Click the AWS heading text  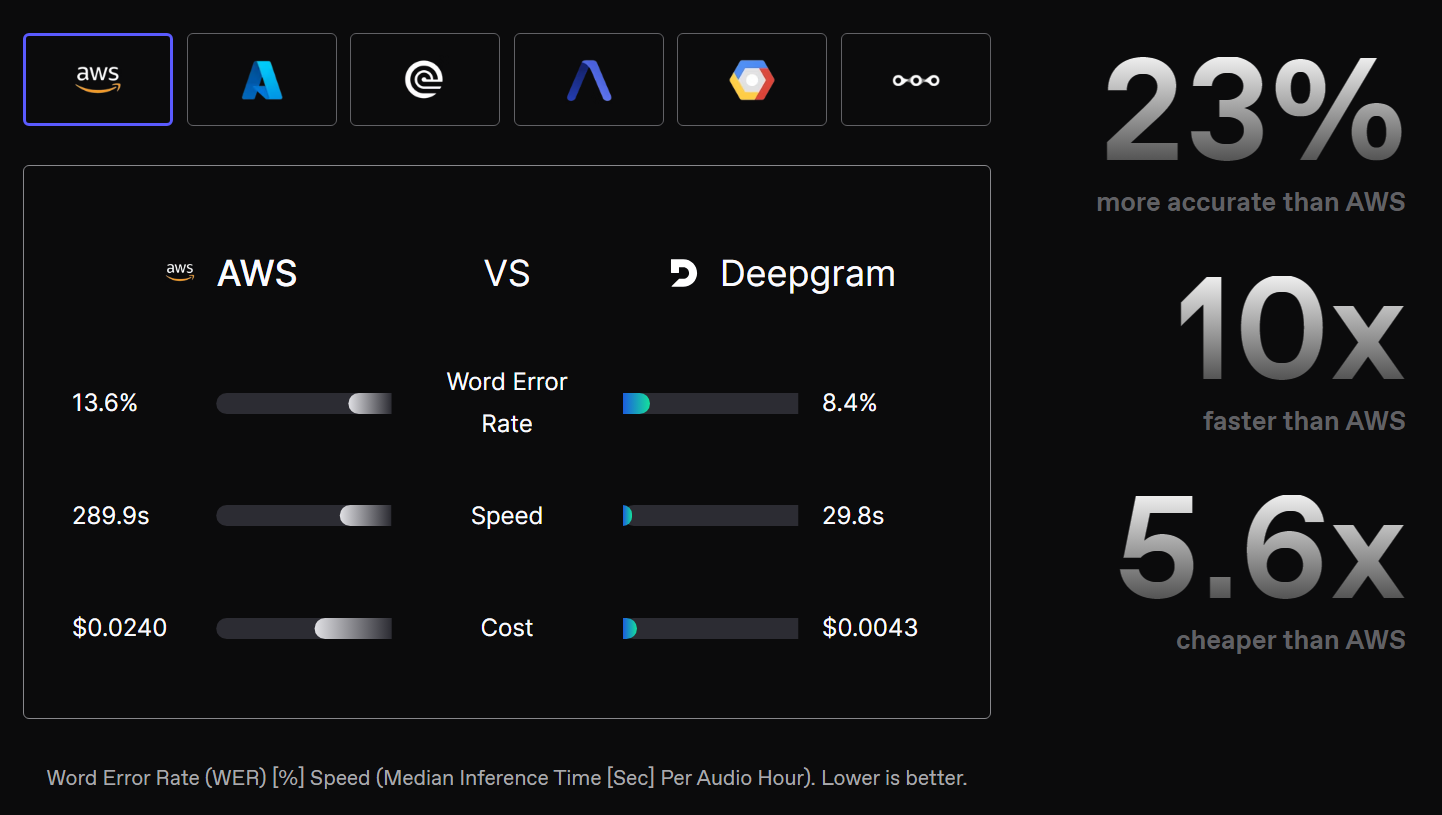(257, 273)
